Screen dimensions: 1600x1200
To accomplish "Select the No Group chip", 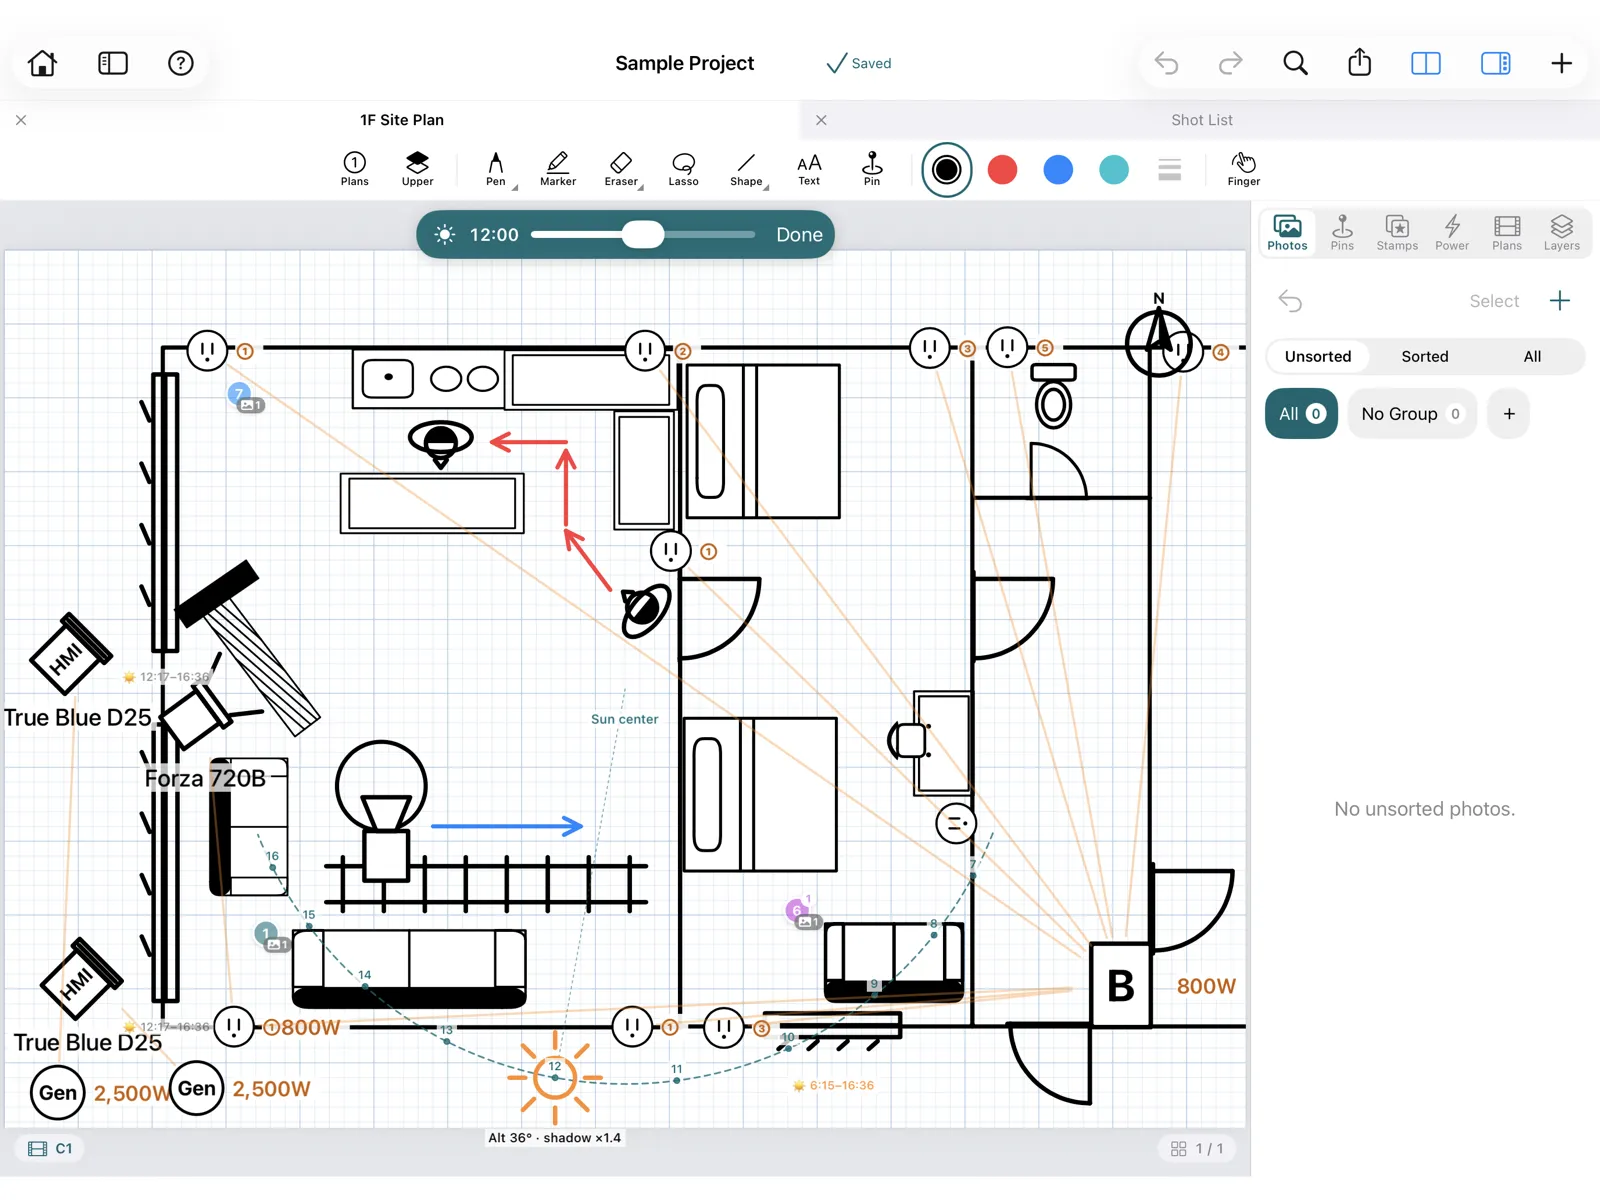I will point(1412,414).
